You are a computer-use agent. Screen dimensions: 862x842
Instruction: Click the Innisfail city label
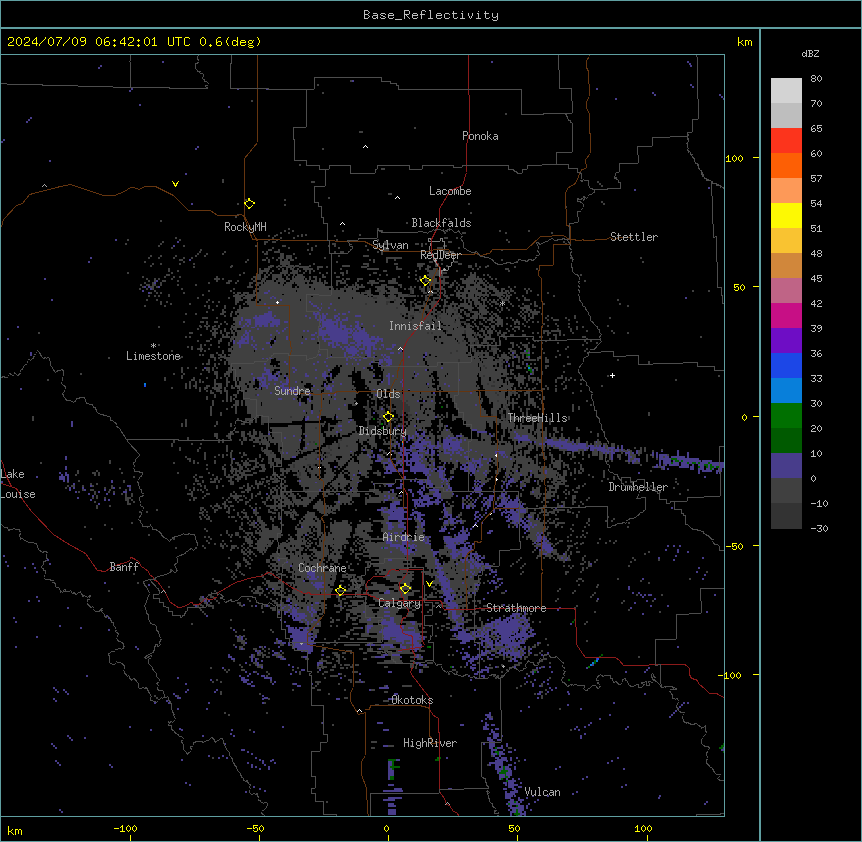click(x=415, y=326)
